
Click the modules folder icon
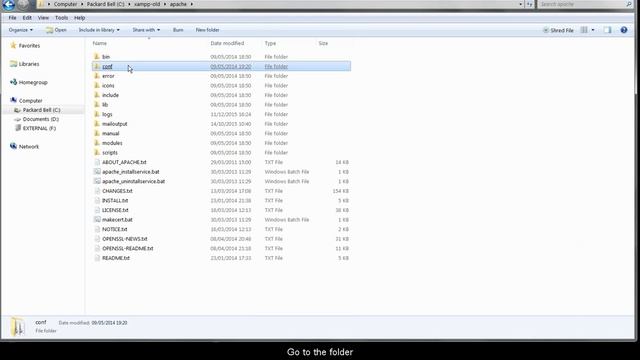(x=97, y=143)
